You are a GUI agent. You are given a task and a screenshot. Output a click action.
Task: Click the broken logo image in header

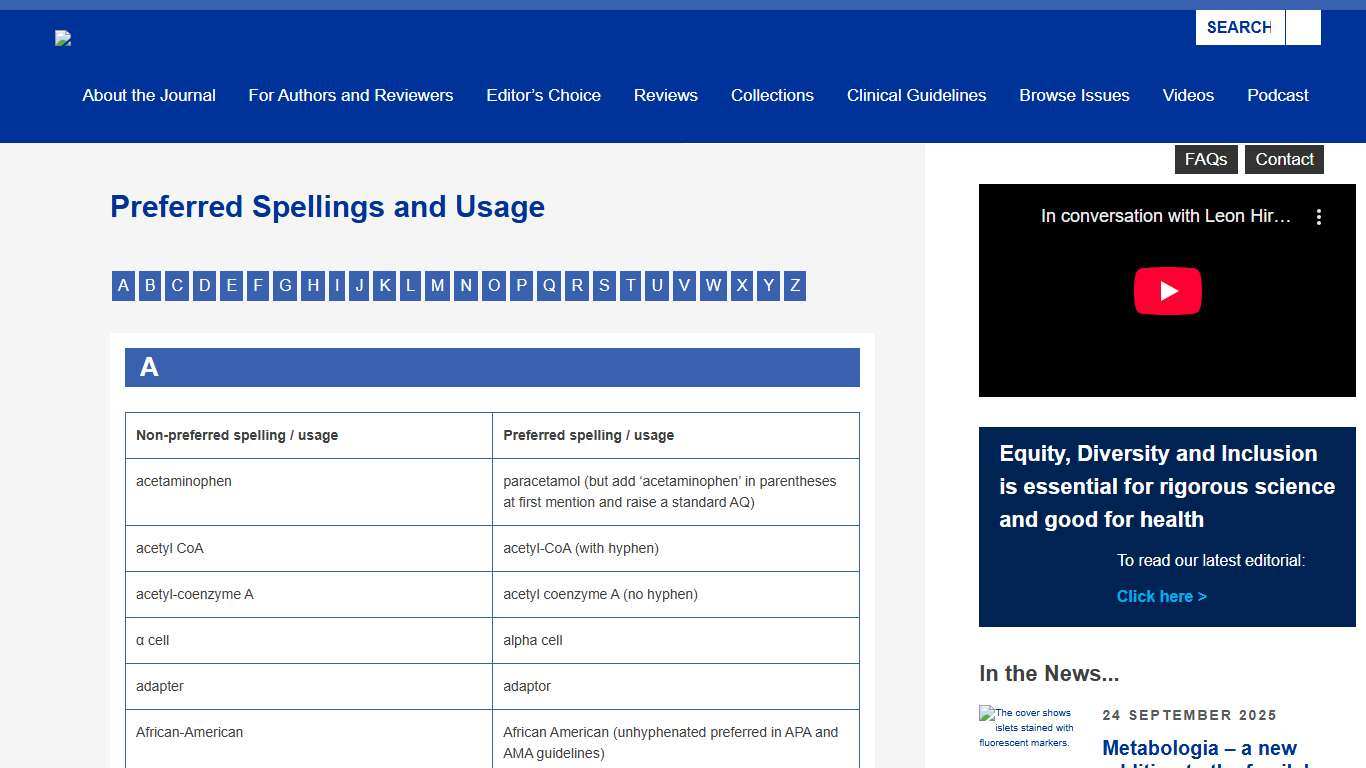tap(63, 39)
